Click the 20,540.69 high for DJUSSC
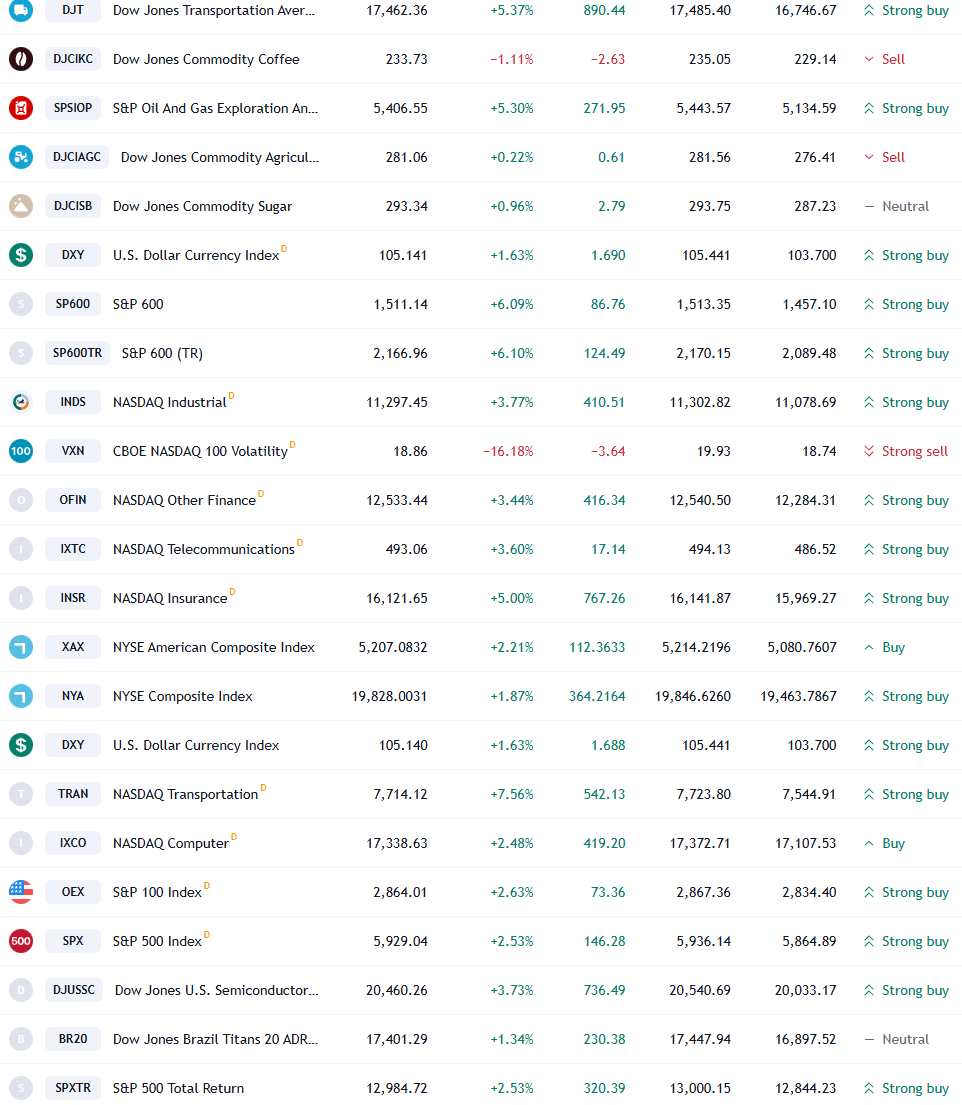The width and height of the screenshot is (962, 1105). tap(700, 990)
